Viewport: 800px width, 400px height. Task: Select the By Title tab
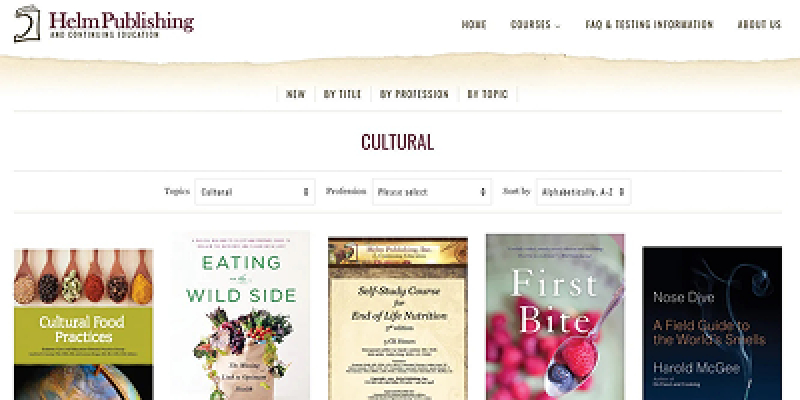point(342,94)
